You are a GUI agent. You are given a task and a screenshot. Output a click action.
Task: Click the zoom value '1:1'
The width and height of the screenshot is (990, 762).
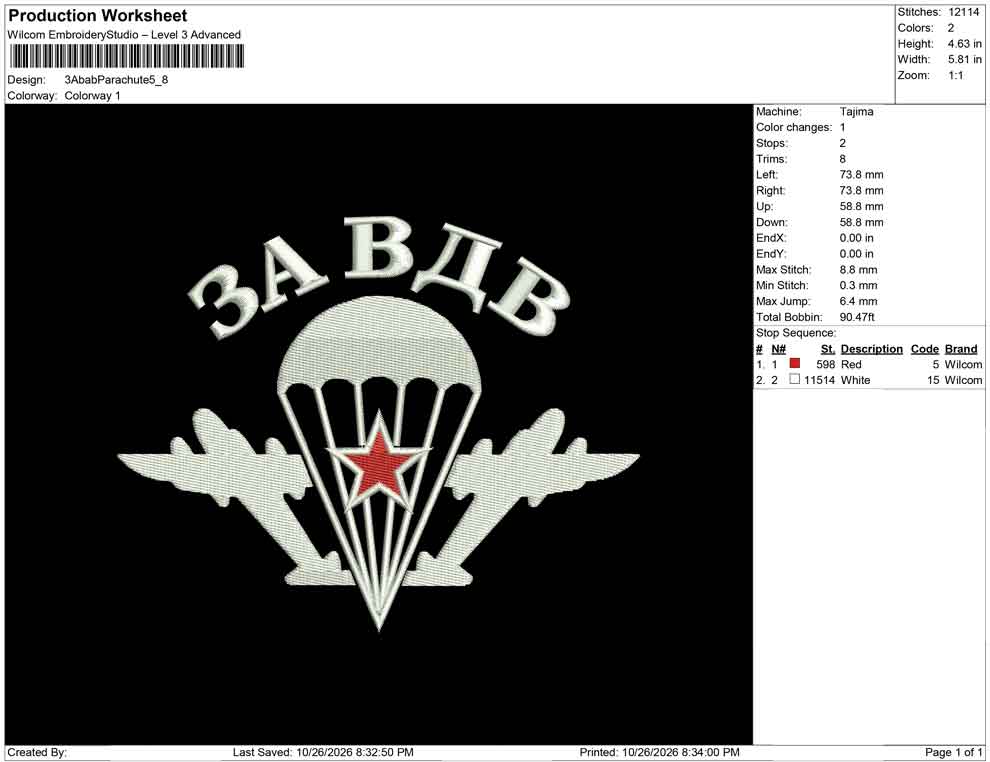tap(955, 75)
